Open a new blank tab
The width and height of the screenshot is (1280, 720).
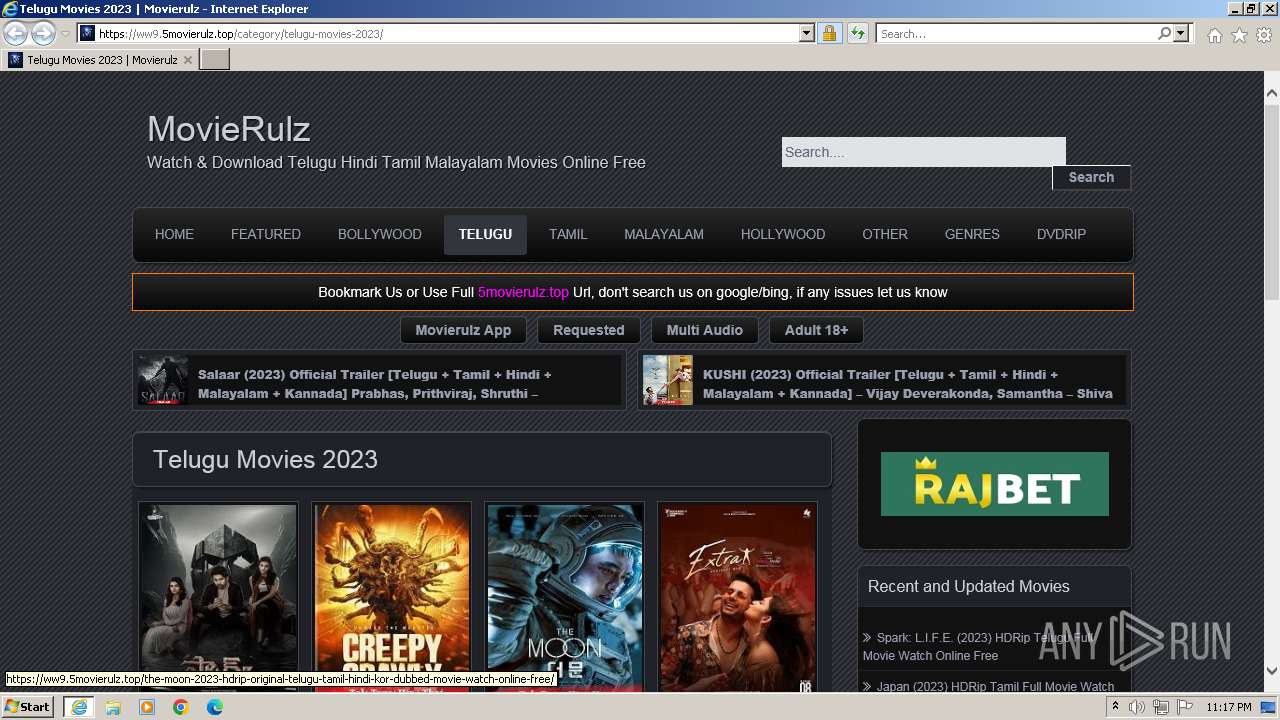tap(215, 60)
